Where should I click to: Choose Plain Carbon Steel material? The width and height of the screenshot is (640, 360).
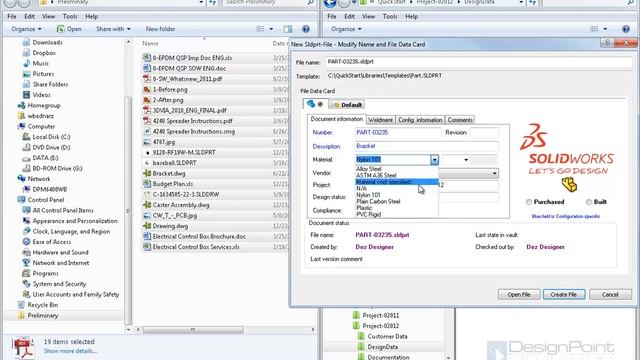point(378,202)
